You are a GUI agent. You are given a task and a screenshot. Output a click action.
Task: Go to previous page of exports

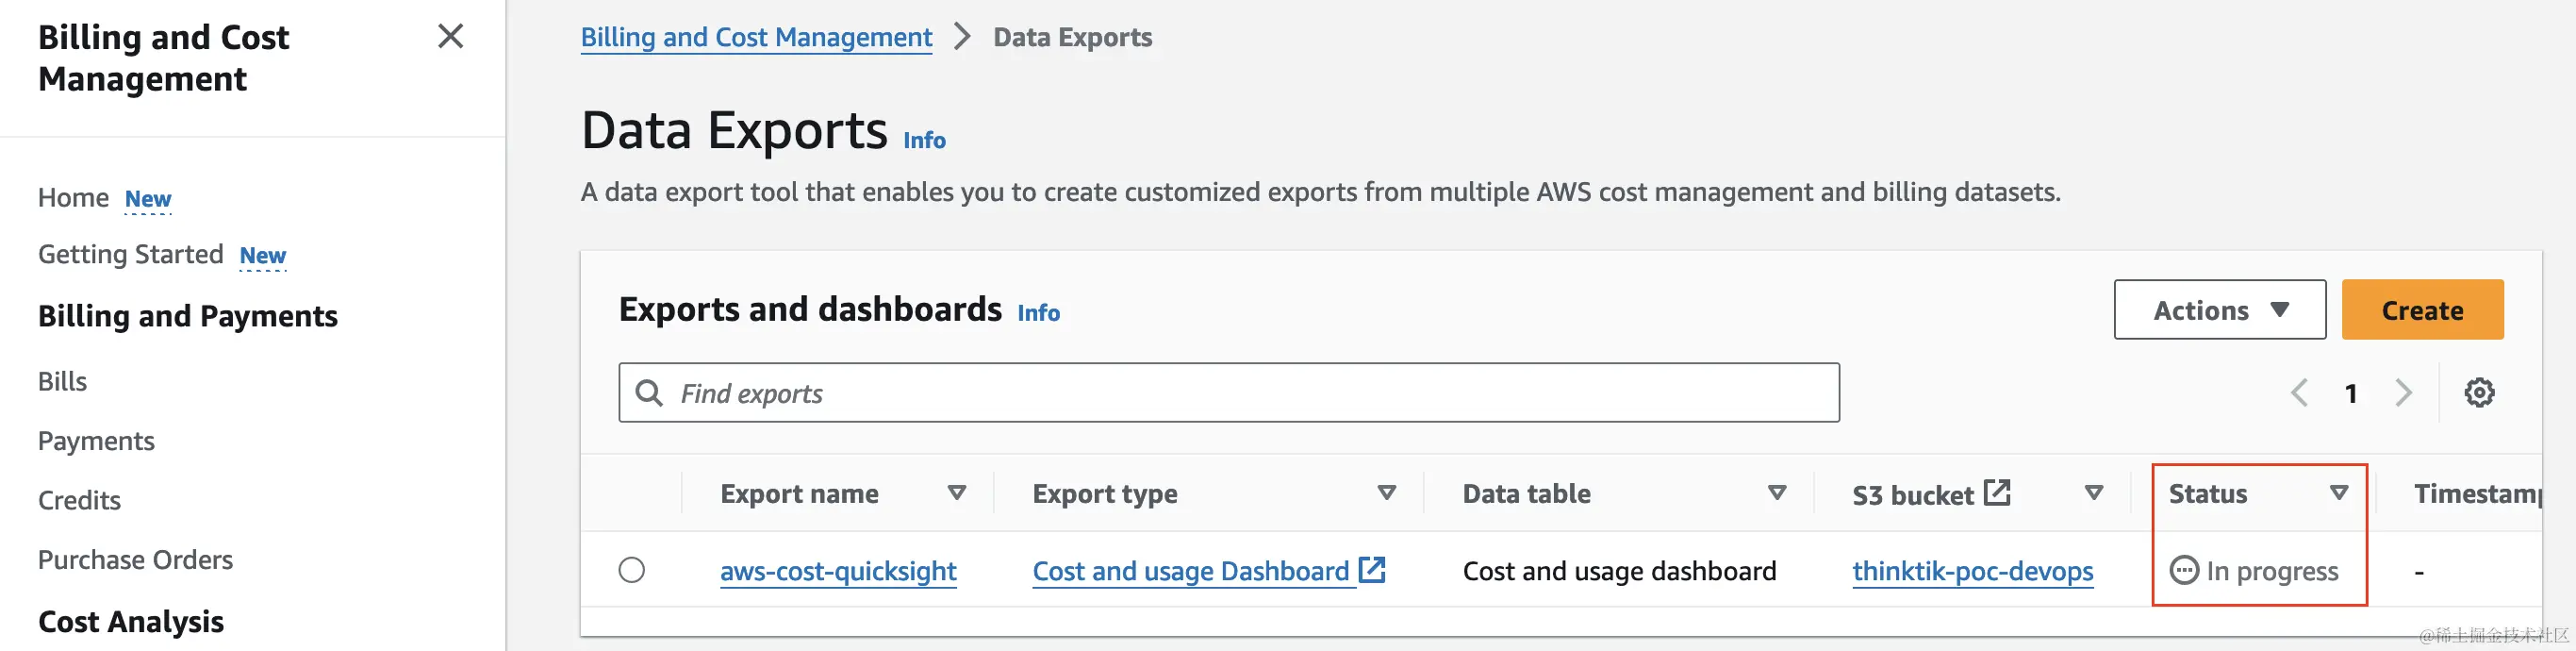point(2299,393)
